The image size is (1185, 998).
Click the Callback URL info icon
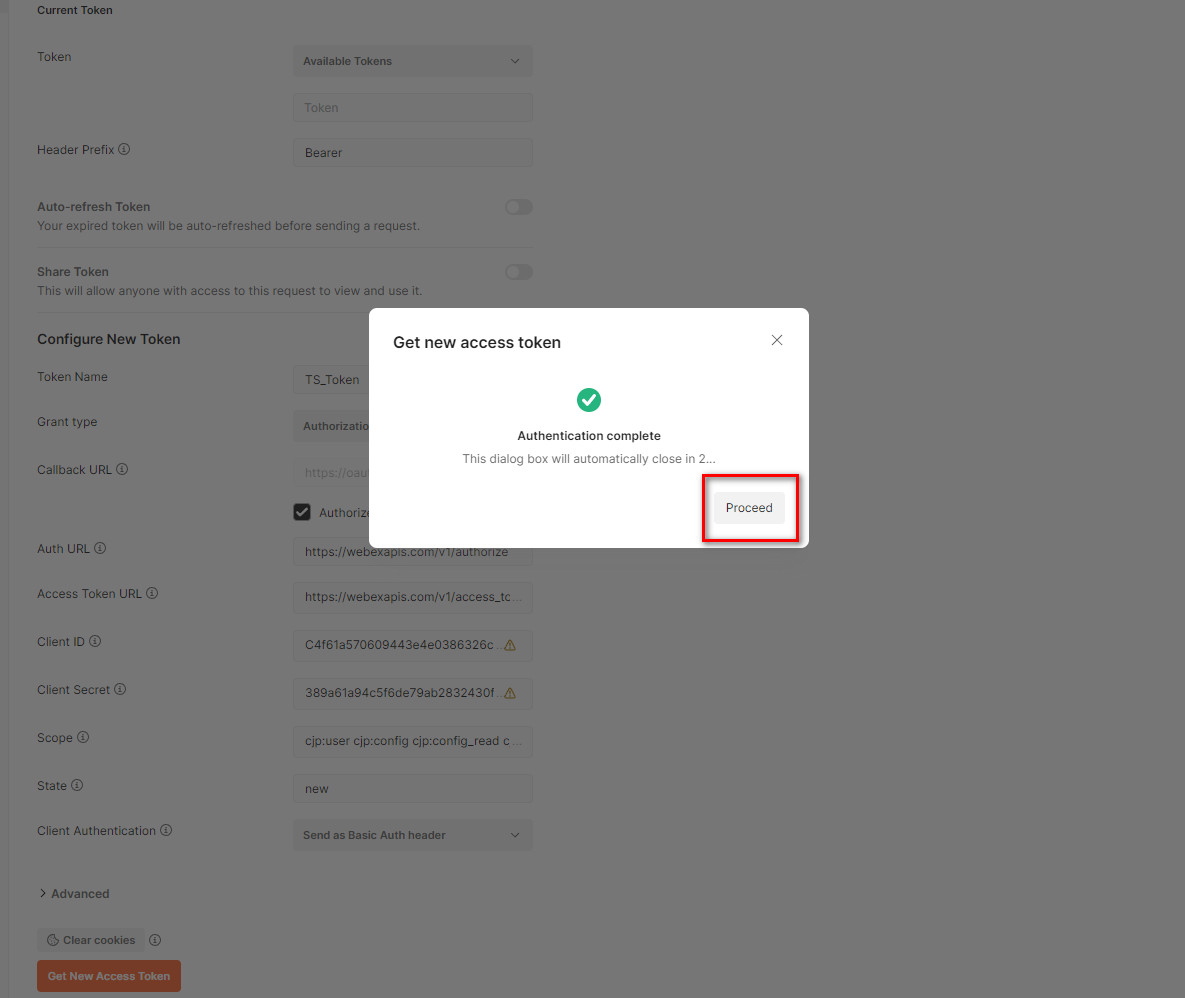click(122, 469)
